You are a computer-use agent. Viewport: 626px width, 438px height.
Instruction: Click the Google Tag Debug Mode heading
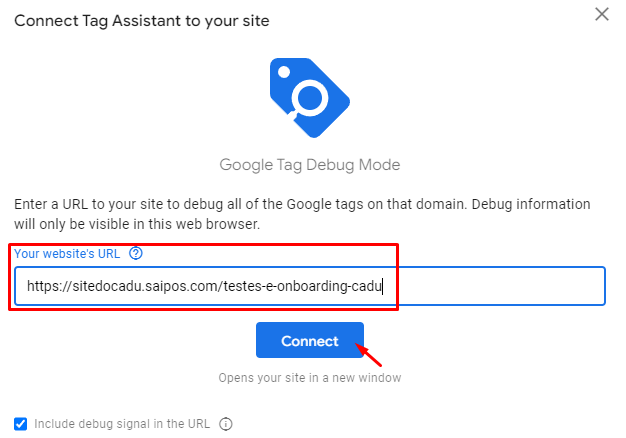[x=310, y=164]
